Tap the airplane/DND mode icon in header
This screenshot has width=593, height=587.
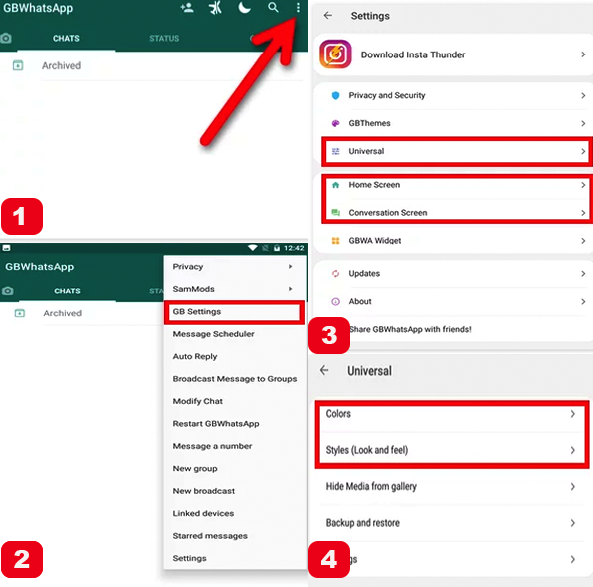(x=216, y=8)
